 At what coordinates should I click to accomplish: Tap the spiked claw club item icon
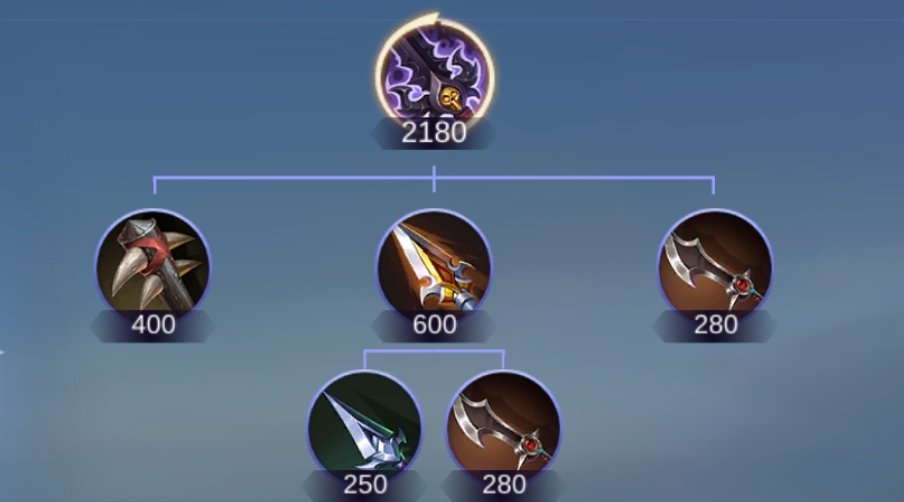(x=153, y=266)
